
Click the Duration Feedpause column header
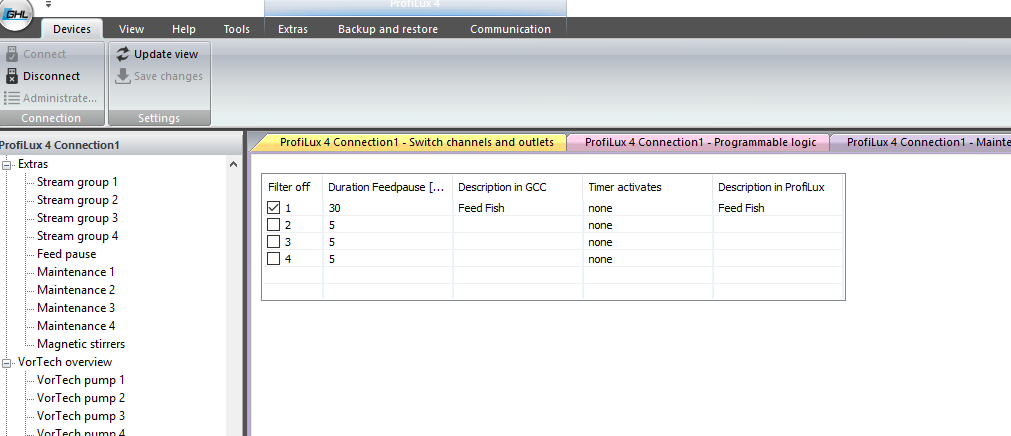pyautogui.click(x=386, y=187)
